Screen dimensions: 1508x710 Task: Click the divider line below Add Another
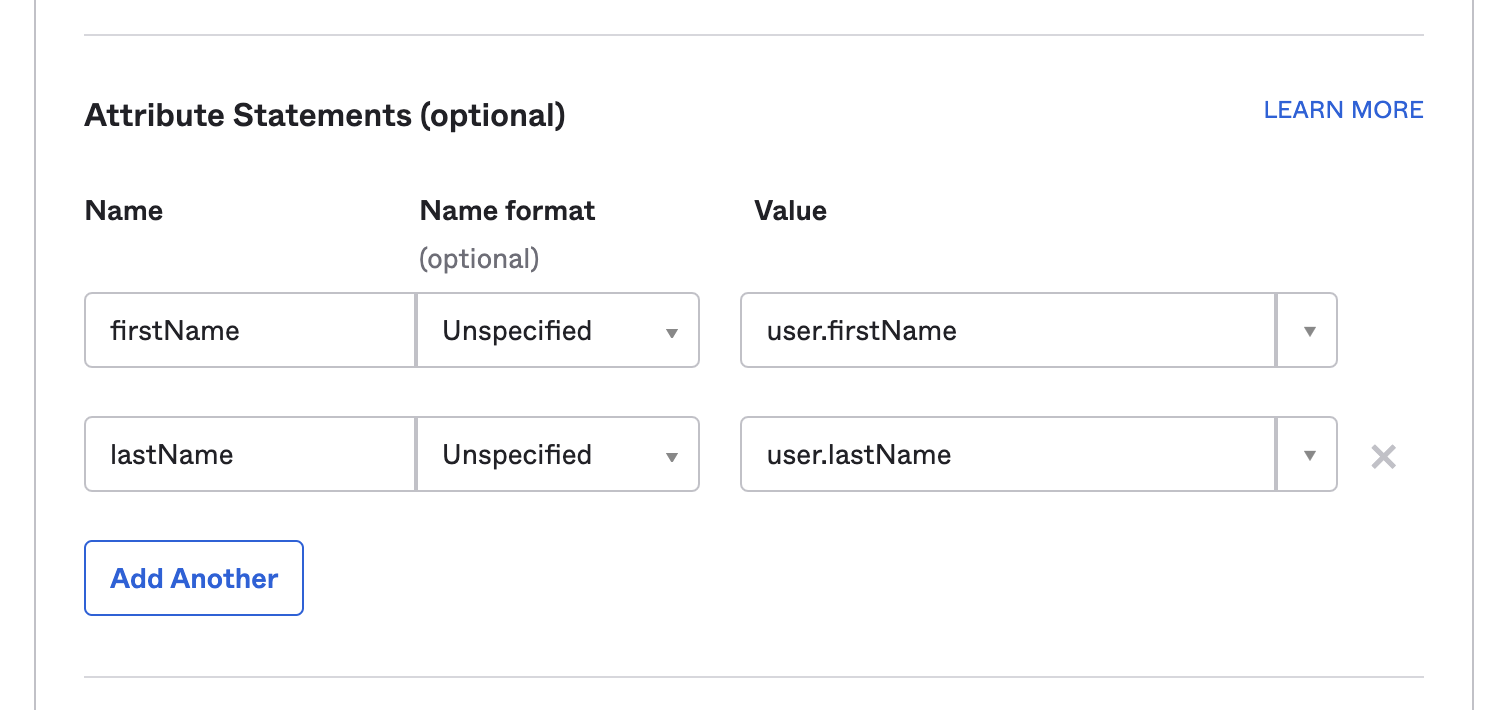(753, 677)
